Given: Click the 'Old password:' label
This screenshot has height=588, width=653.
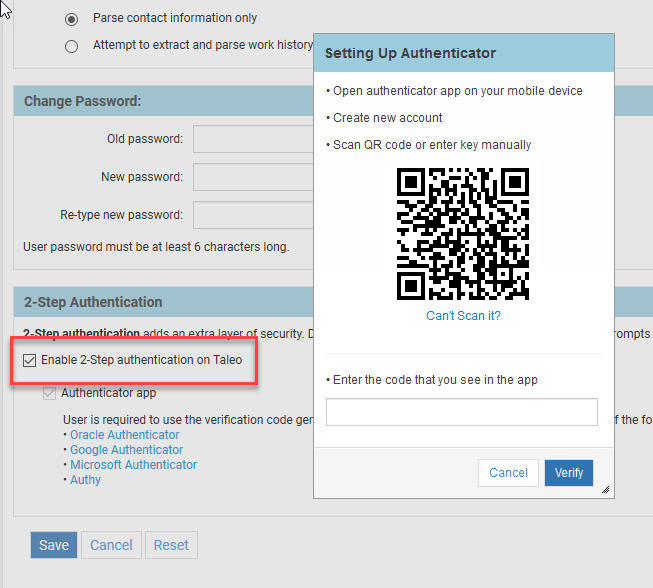Looking at the screenshot, I should click(x=145, y=139).
